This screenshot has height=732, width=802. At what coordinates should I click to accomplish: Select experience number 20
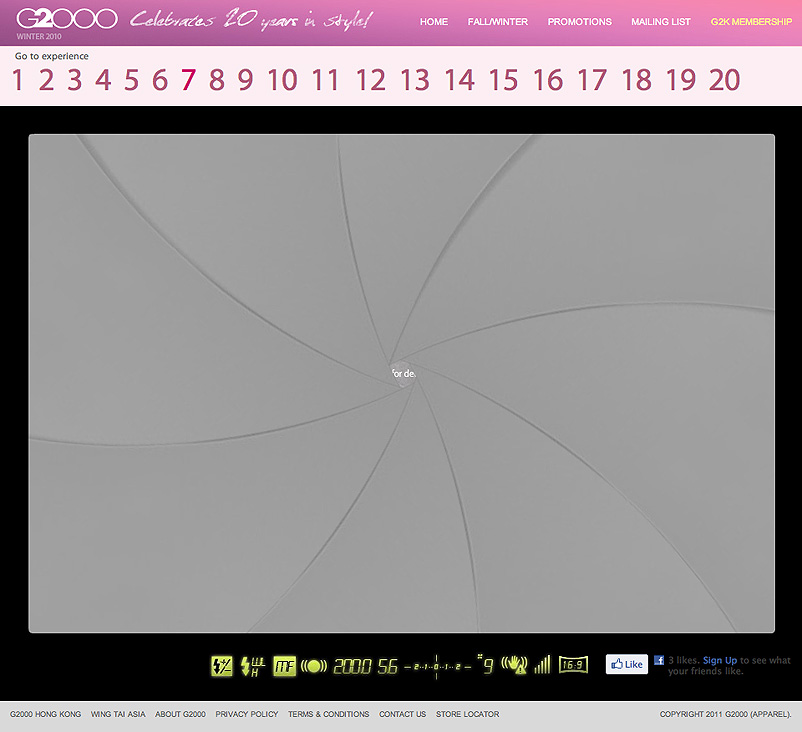coord(724,81)
